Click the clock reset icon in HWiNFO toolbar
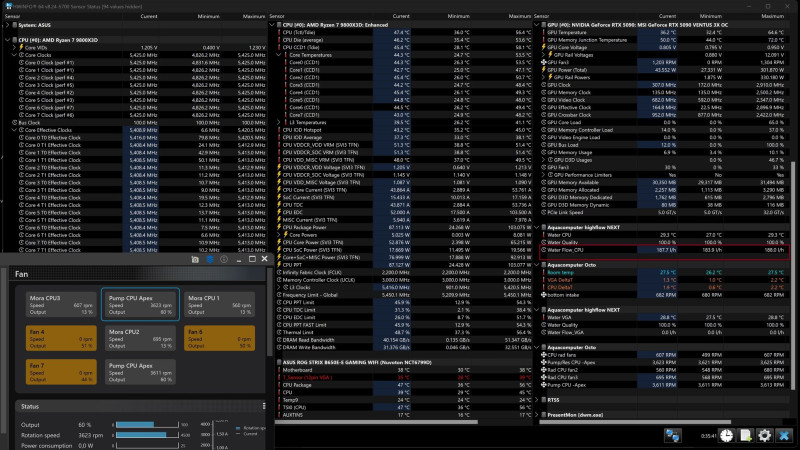This screenshot has height=450, width=800. coord(727,435)
